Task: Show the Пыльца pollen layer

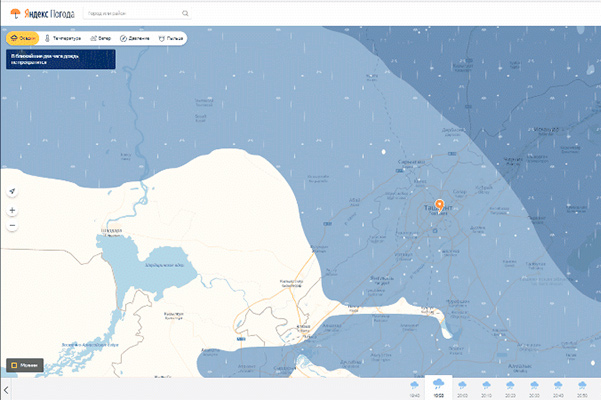Action: 173,38
